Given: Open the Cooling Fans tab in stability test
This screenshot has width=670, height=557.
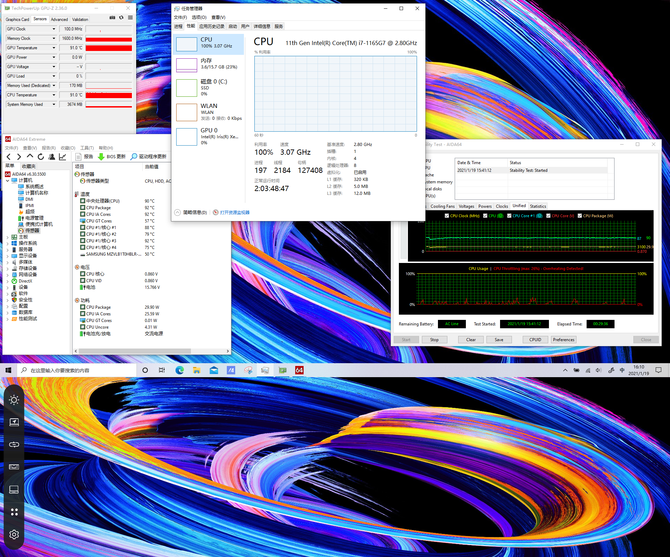Looking at the screenshot, I should point(442,206).
